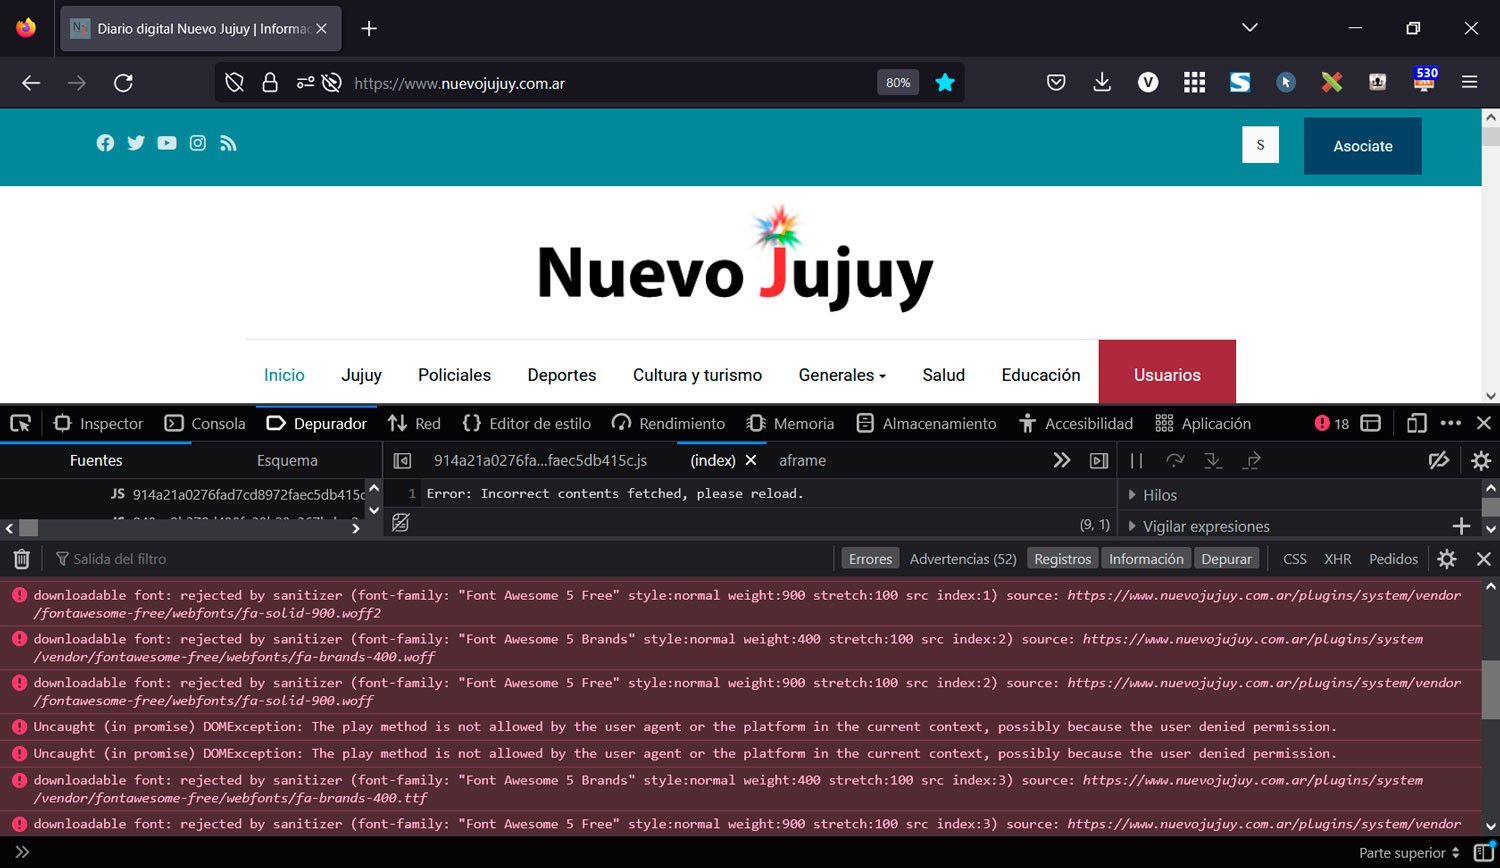Close the (index) source tab
Viewport: 1500px width, 868px height.
(751, 460)
